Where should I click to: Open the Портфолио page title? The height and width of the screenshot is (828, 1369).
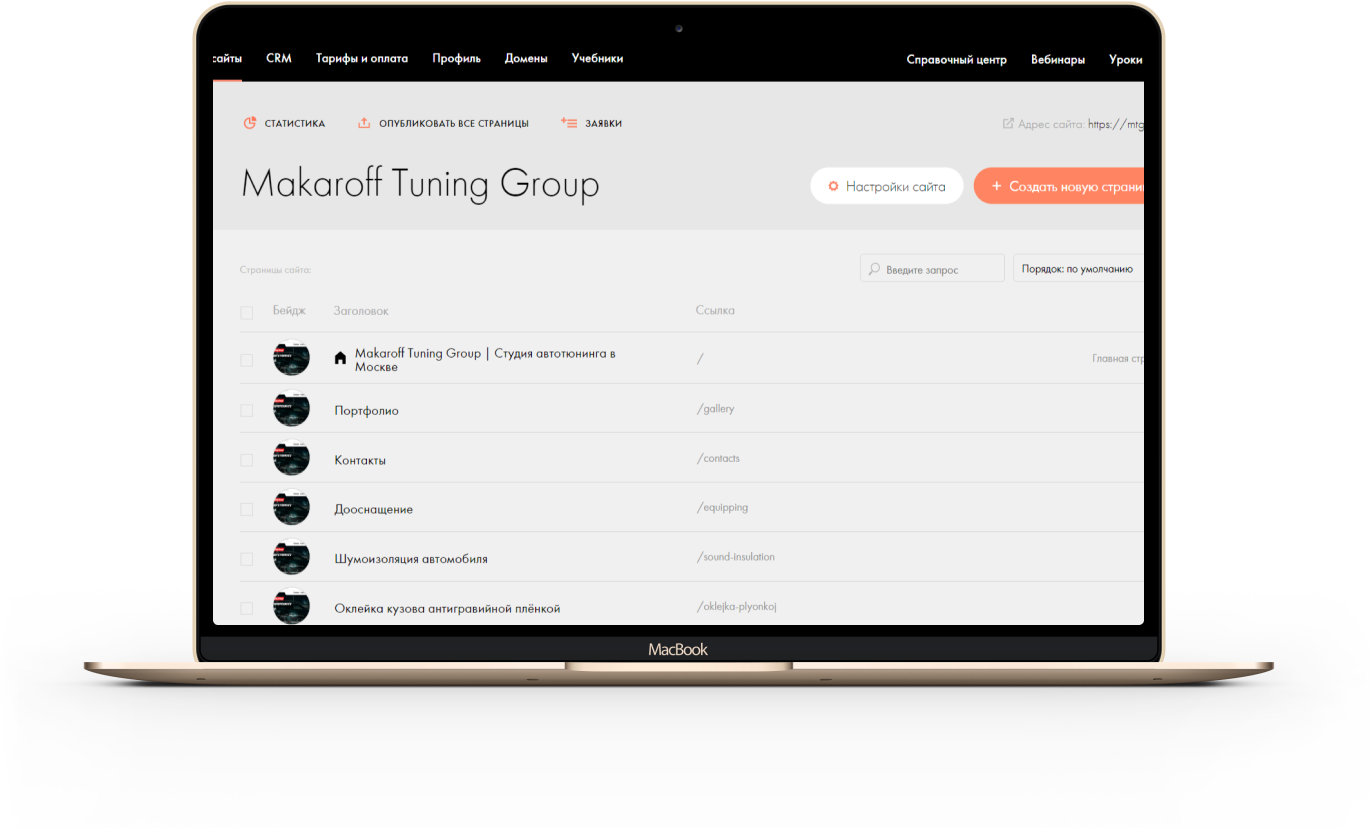pos(366,410)
